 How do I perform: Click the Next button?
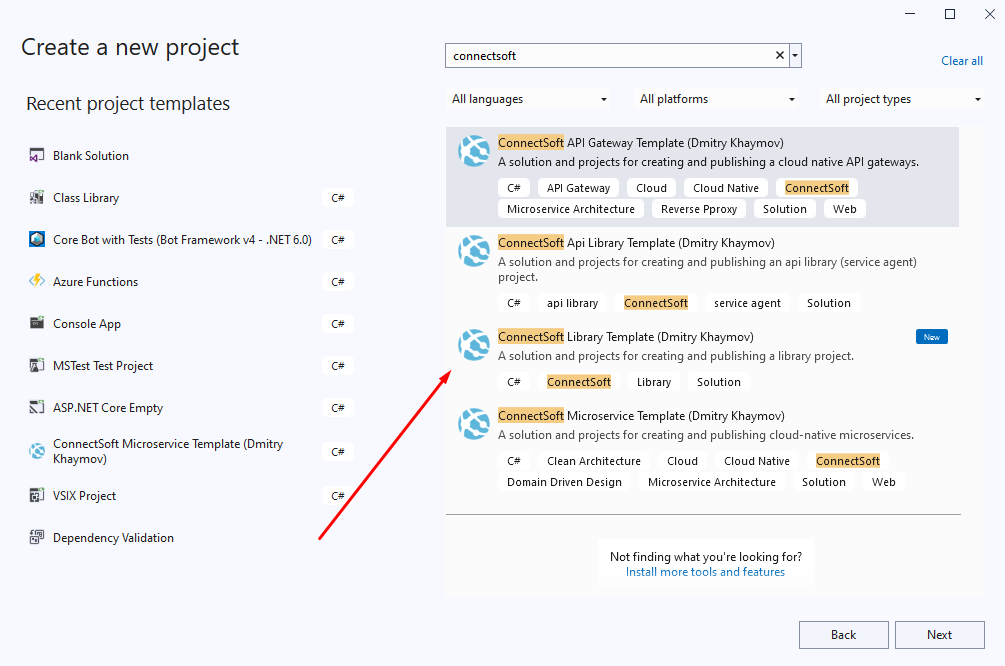click(x=939, y=634)
